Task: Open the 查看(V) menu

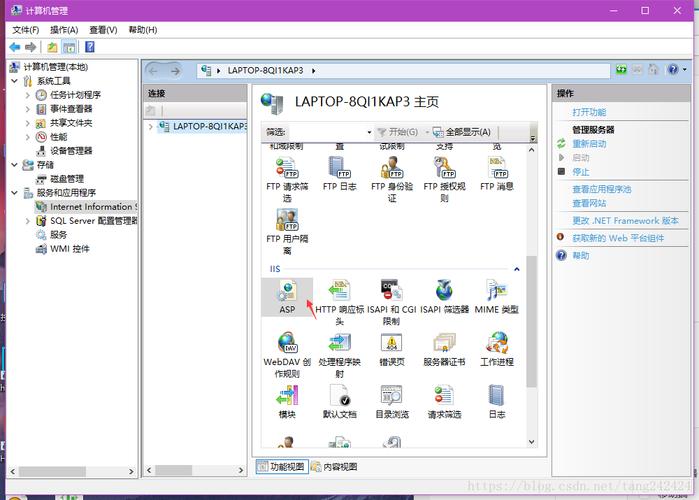Action: [x=103, y=30]
